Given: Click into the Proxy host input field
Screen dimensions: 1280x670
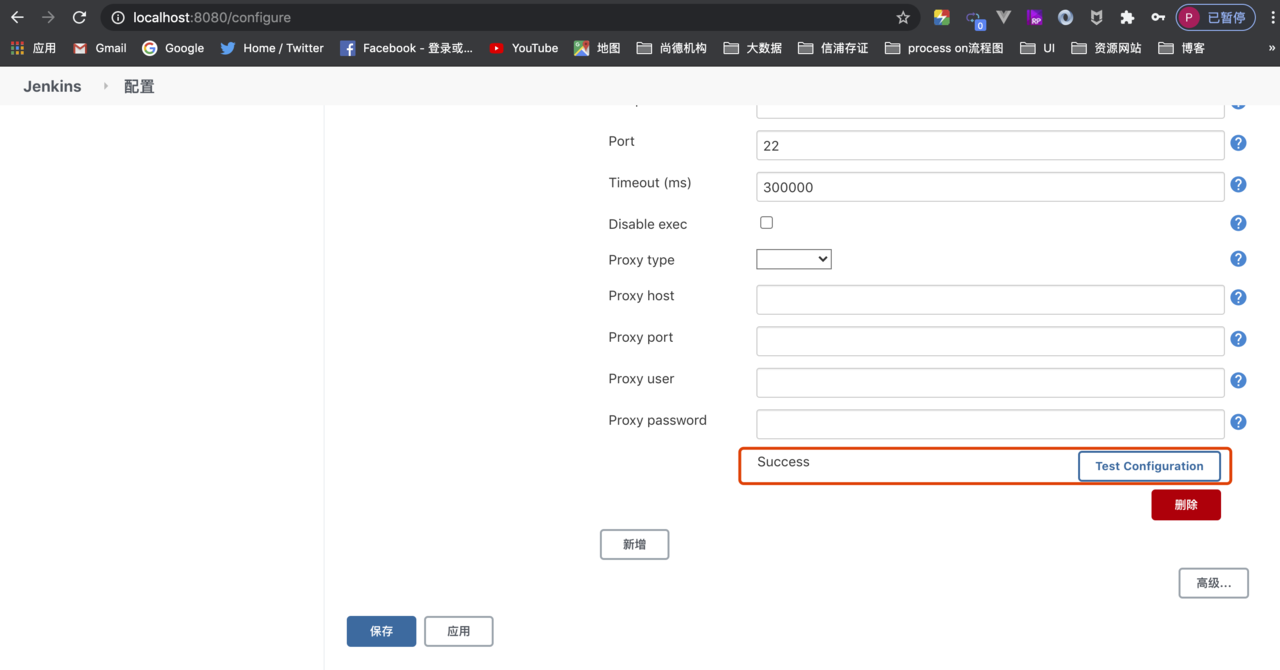Looking at the screenshot, I should click(x=990, y=299).
